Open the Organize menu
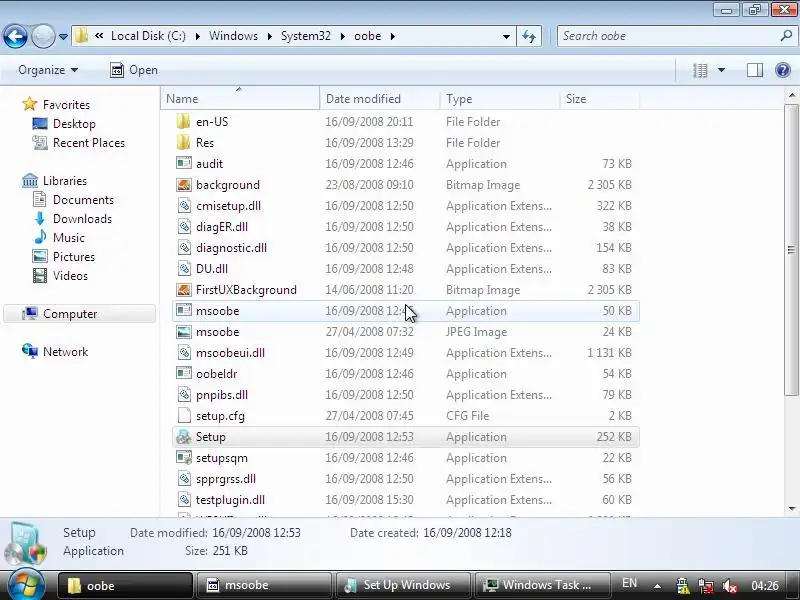Image resolution: width=800 pixels, height=600 pixels. (x=48, y=70)
